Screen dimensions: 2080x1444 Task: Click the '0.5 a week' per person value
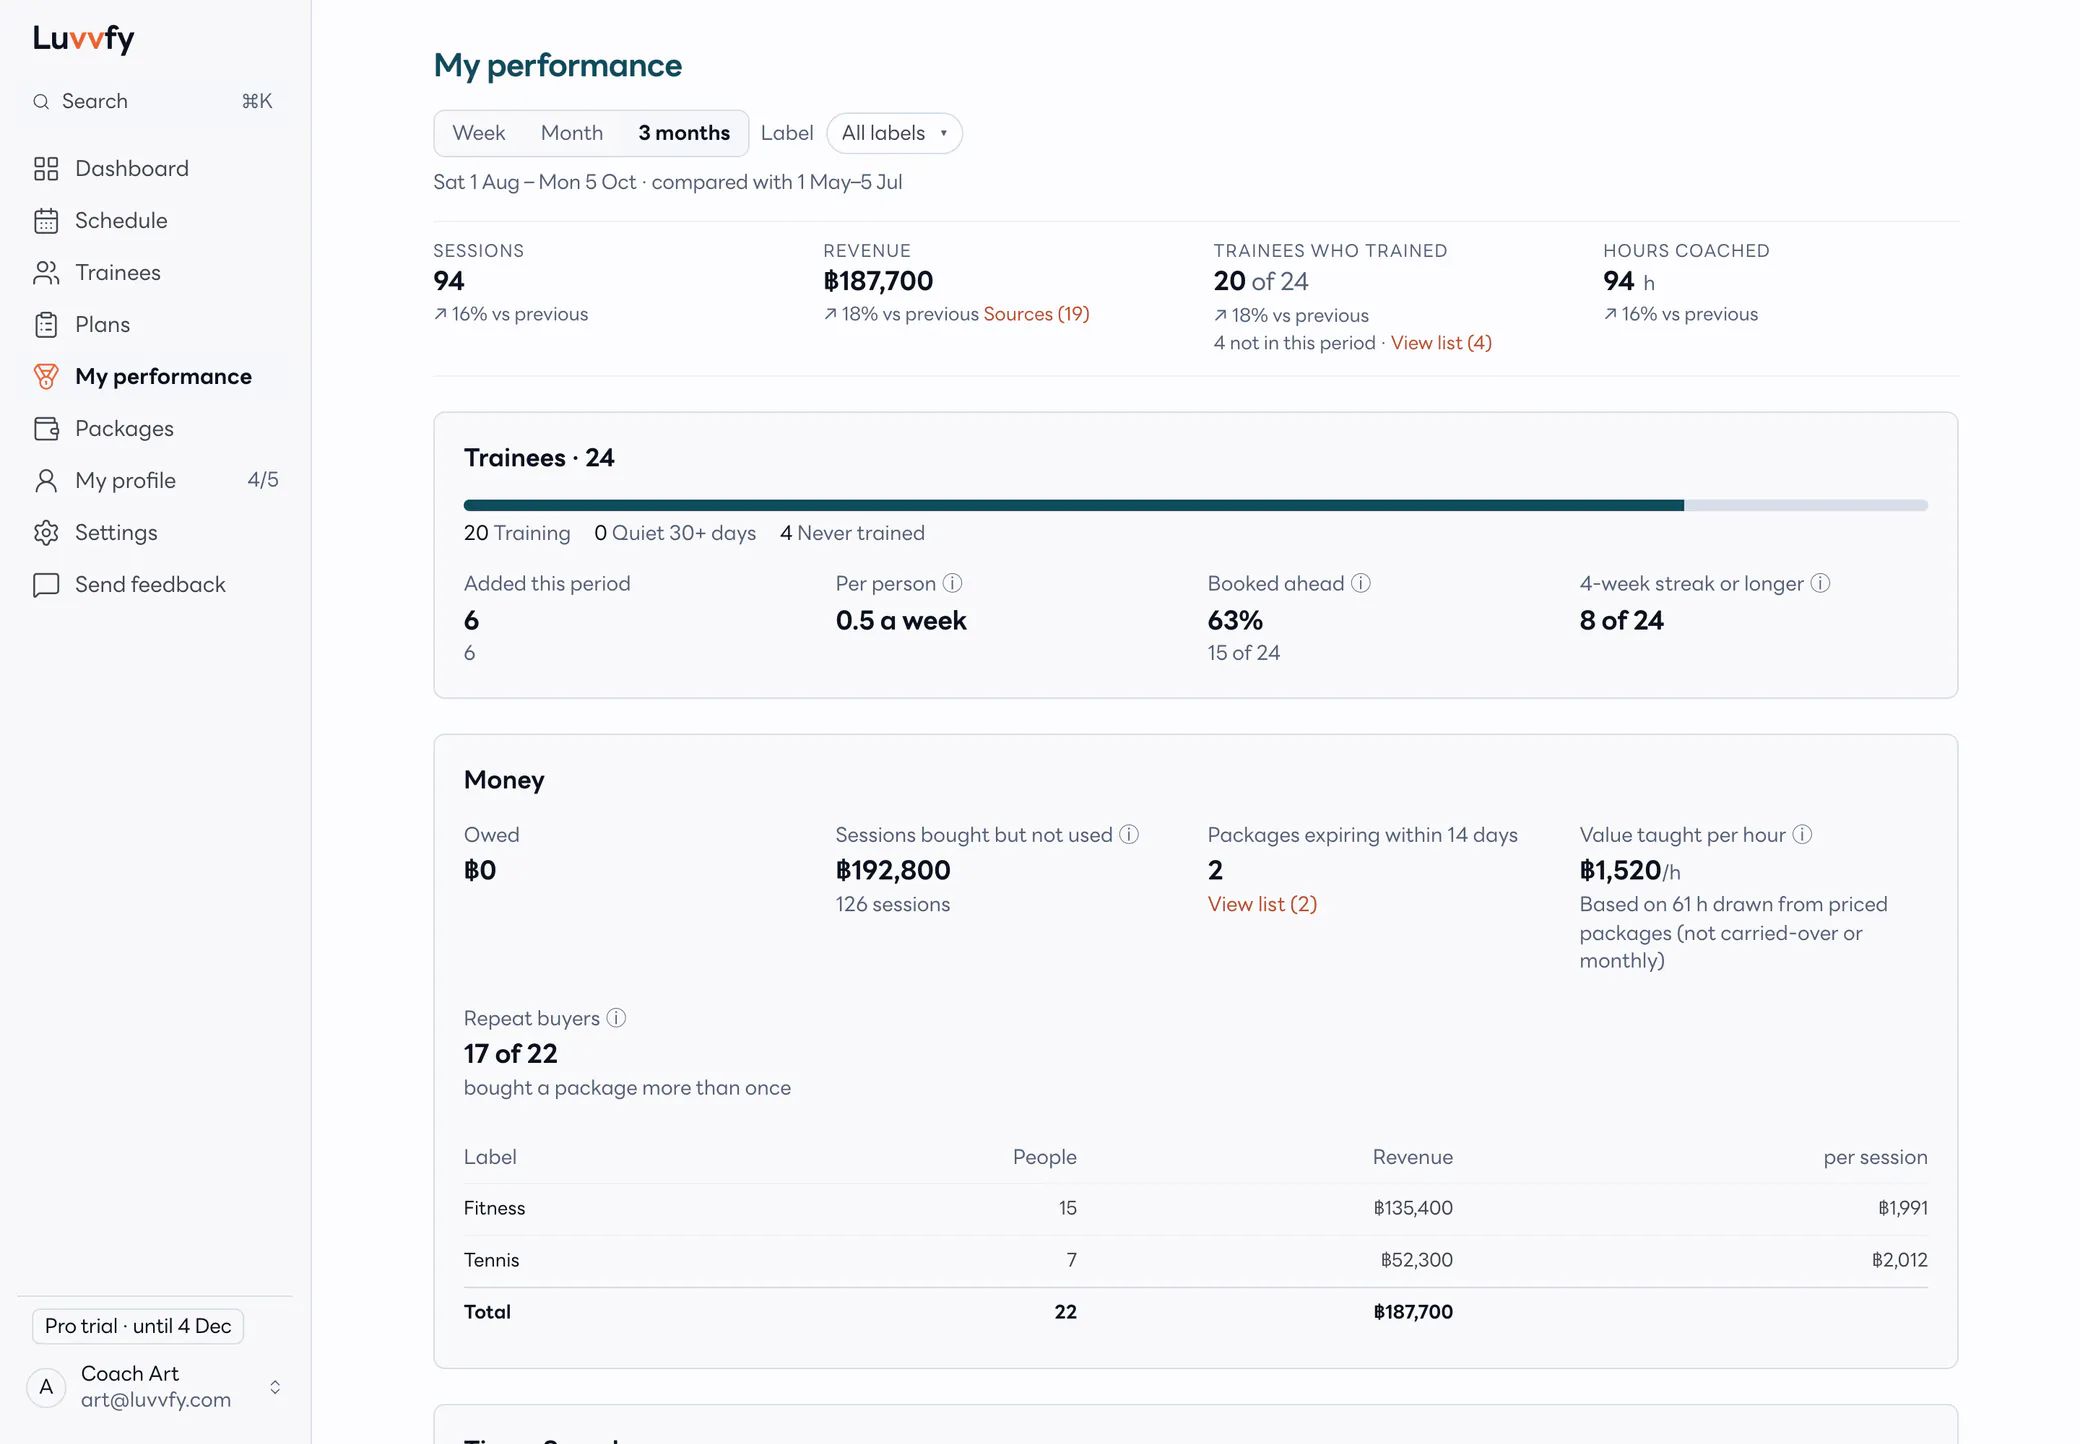pos(901,620)
